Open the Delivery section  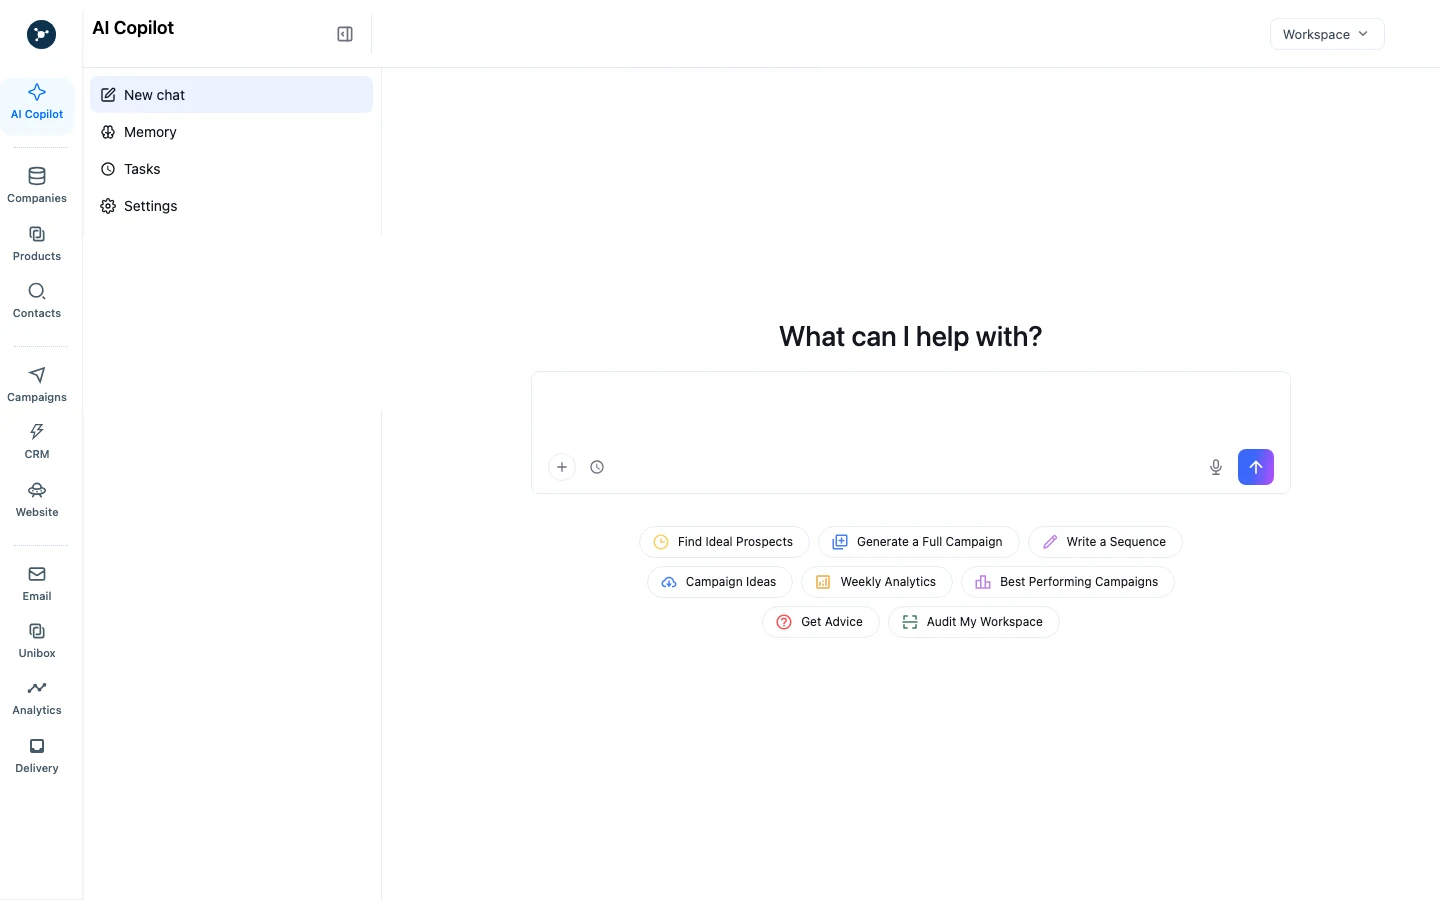37,756
